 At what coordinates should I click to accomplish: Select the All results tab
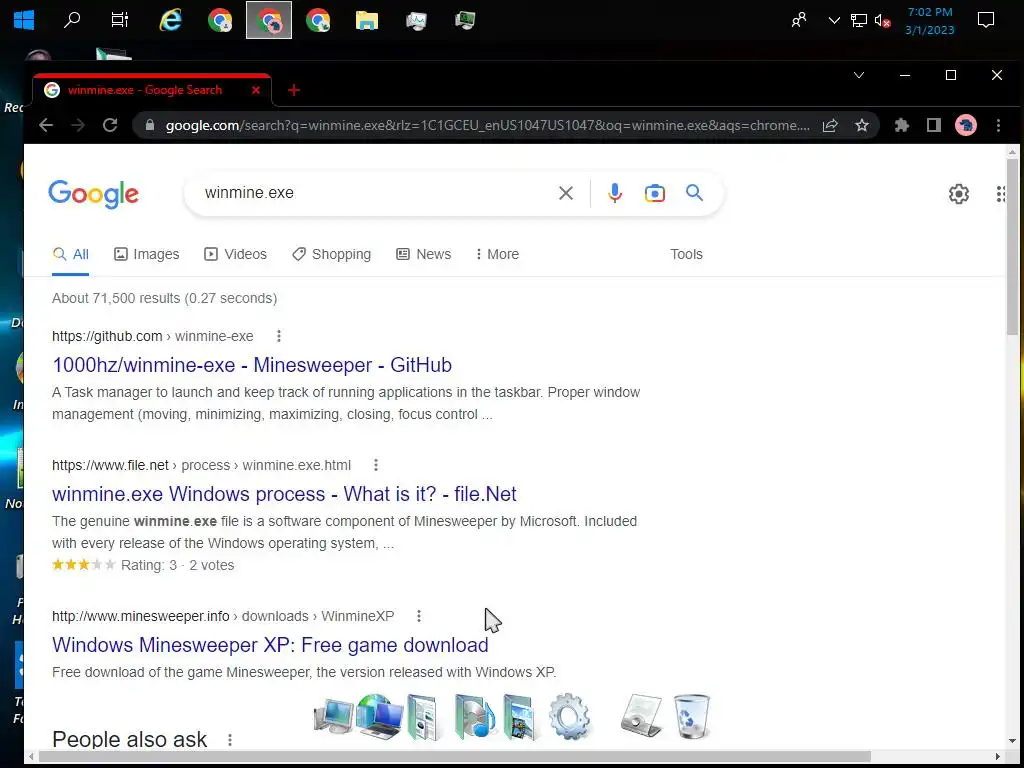(x=71, y=254)
